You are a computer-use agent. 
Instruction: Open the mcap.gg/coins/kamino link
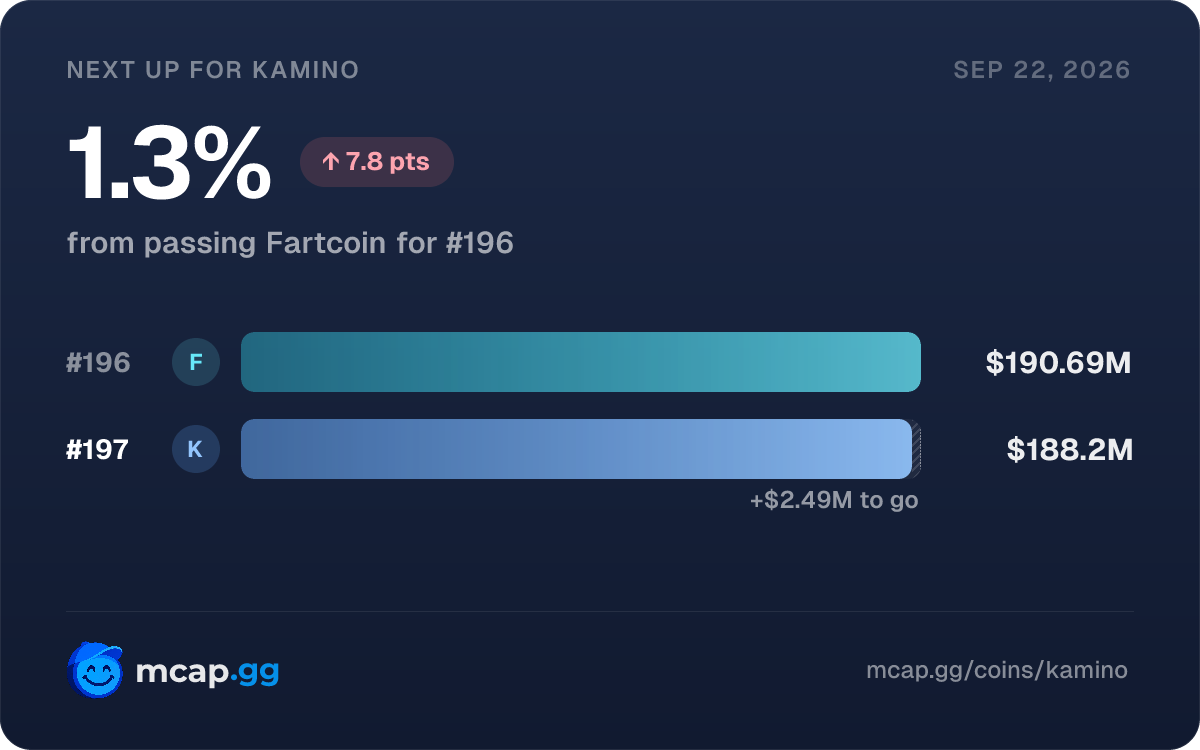point(997,670)
